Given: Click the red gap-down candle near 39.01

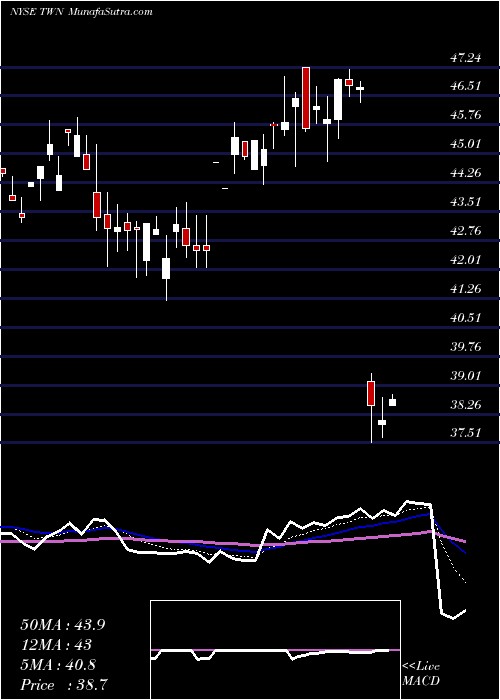Looking at the screenshot, I should (x=371, y=393).
